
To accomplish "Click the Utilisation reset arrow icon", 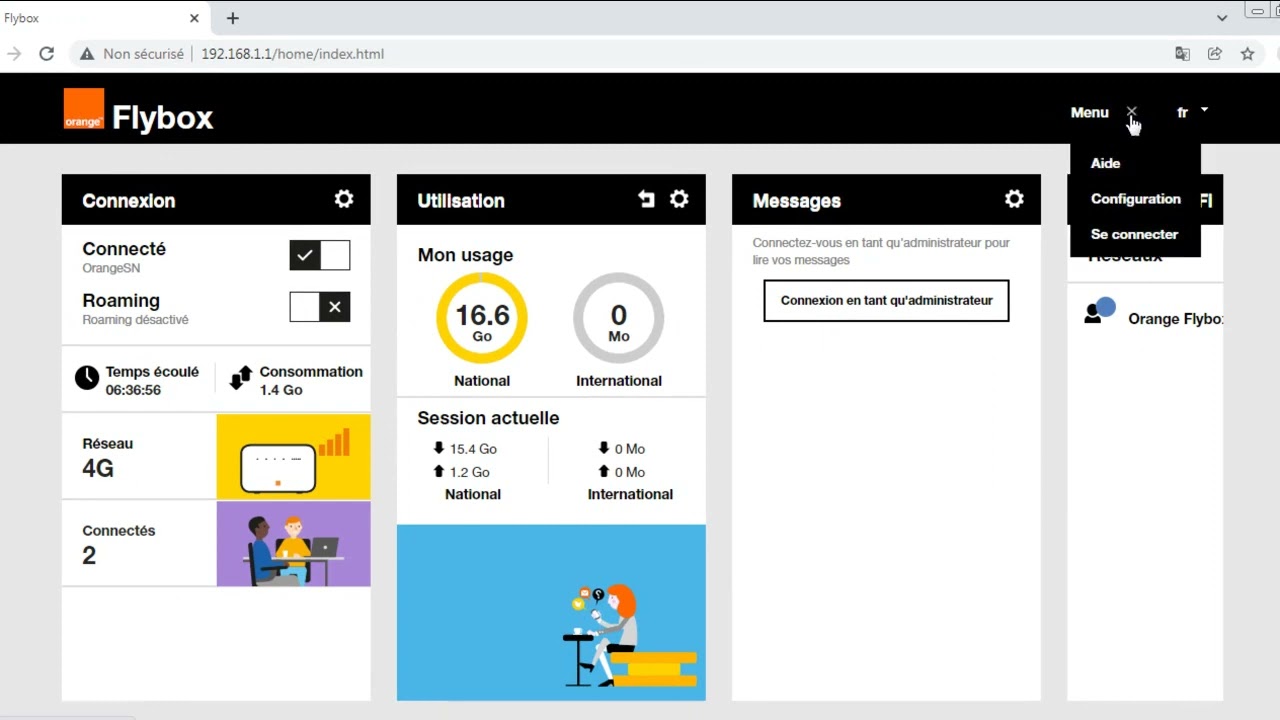I will (x=647, y=199).
